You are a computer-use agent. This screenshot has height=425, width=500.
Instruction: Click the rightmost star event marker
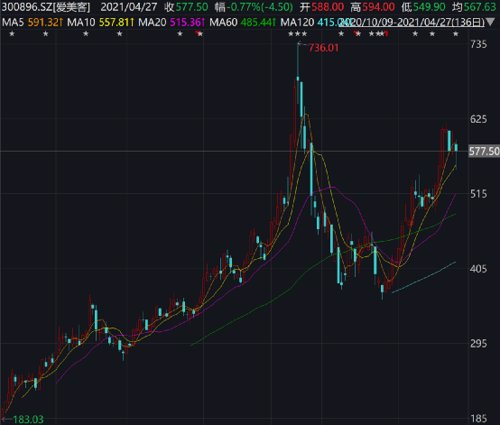pyautogui.click(x=456, y=34)
